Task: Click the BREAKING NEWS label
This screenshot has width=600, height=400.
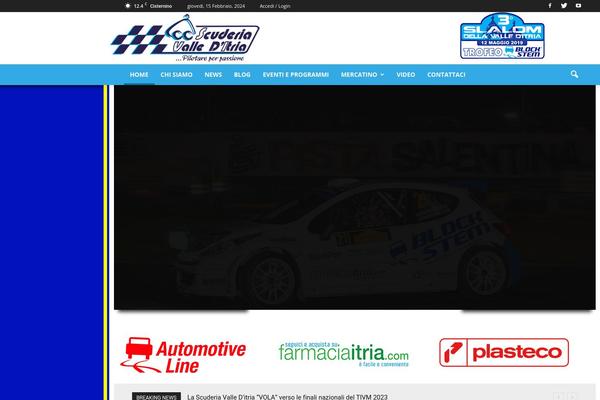Action: coord(156,397)
